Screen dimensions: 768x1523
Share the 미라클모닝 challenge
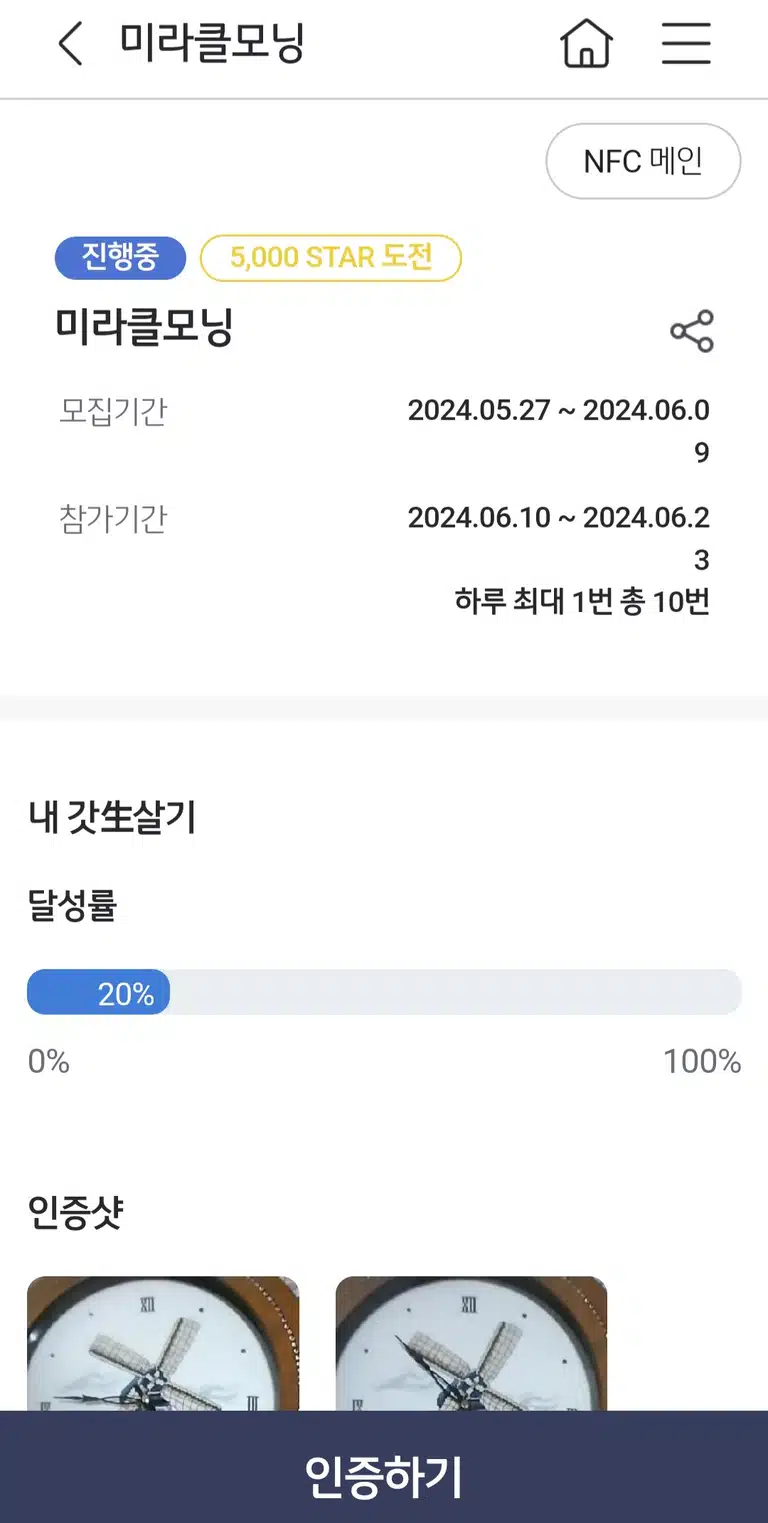click(x=692, y=331)
